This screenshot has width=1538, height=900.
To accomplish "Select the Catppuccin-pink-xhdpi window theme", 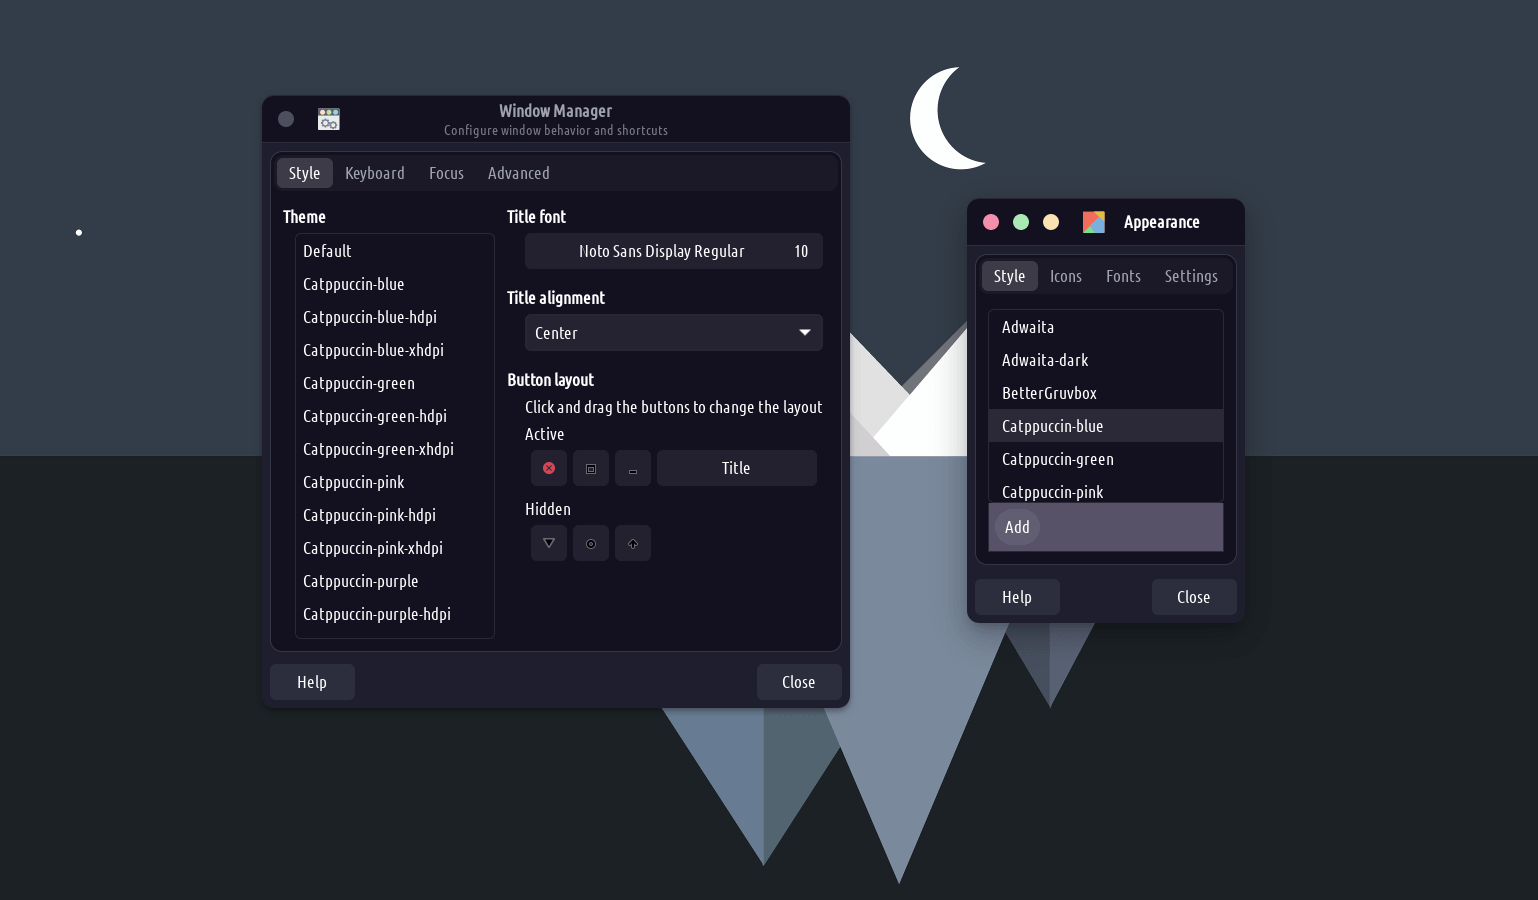I will click(x=373, y=548).
